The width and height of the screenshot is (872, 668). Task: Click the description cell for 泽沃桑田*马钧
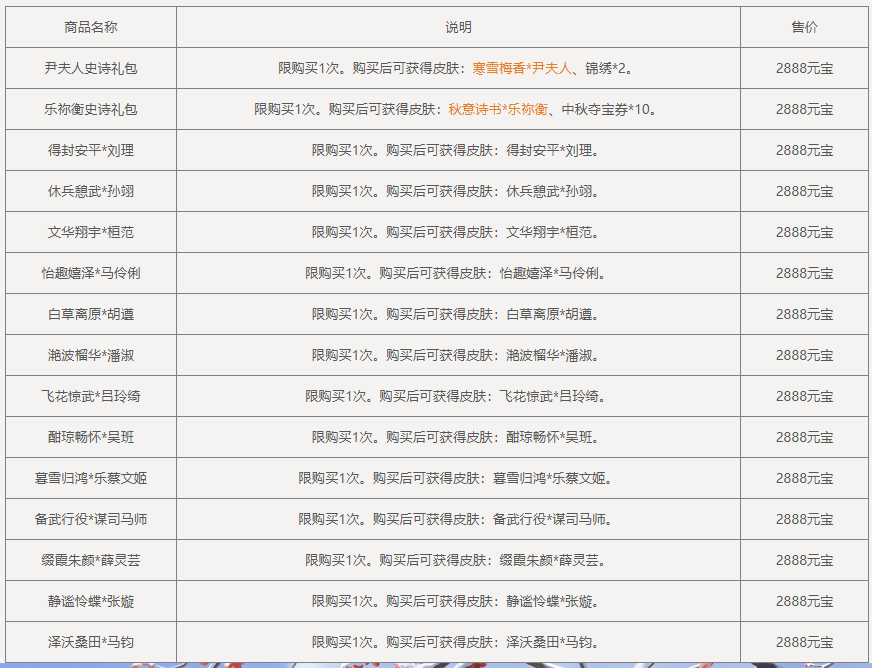point(458,642)
